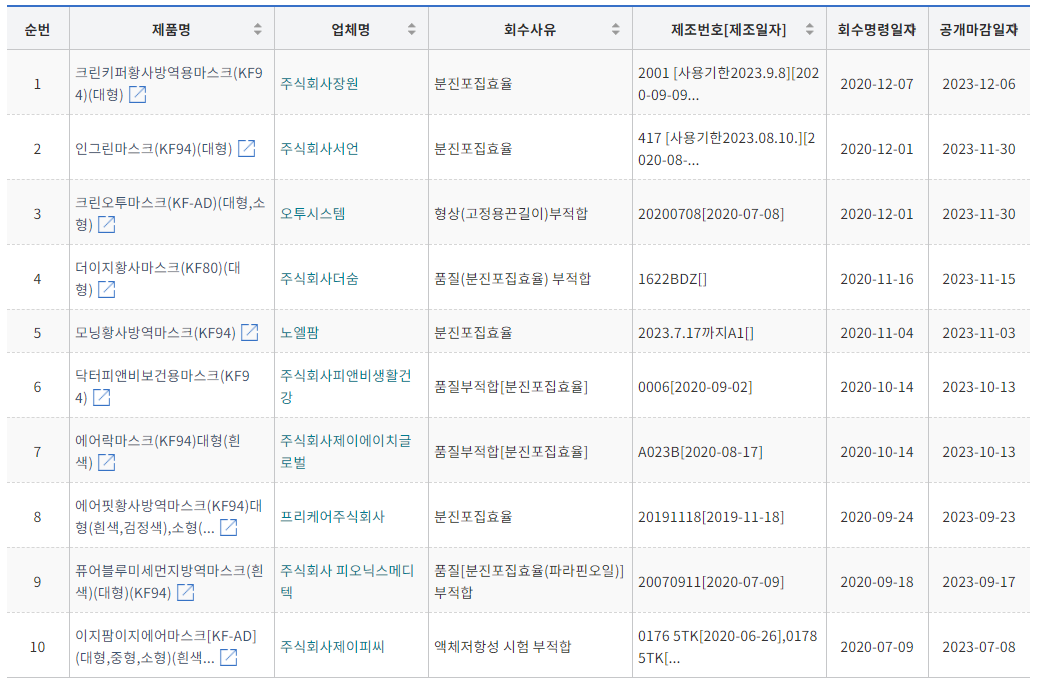Select recall order date 2020-11-04

877,333
